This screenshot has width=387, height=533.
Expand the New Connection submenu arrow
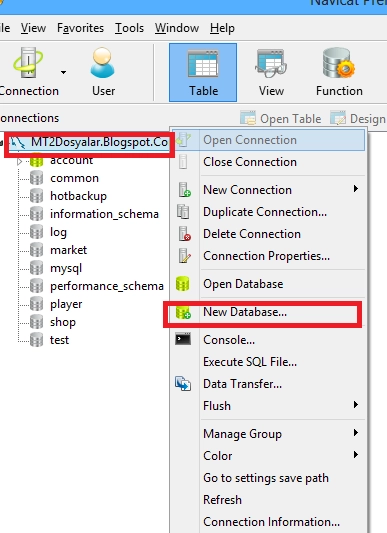(356, 189)
